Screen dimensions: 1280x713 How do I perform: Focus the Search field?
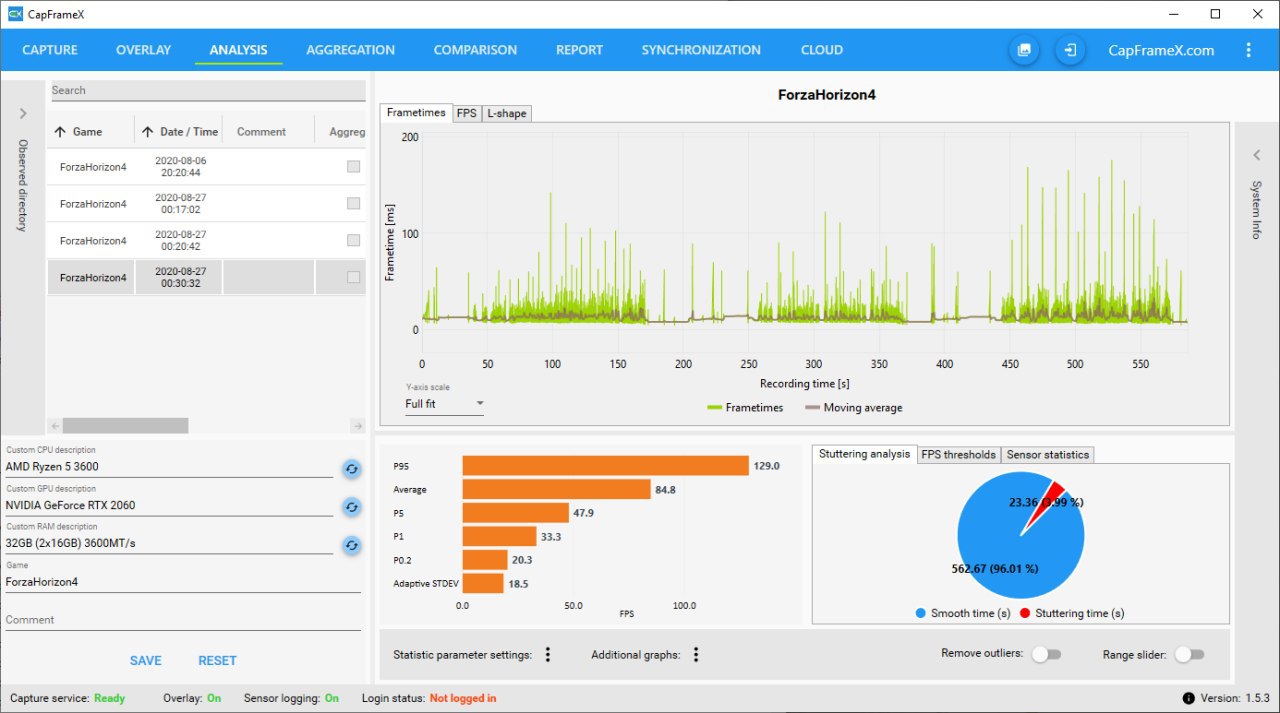208,91
